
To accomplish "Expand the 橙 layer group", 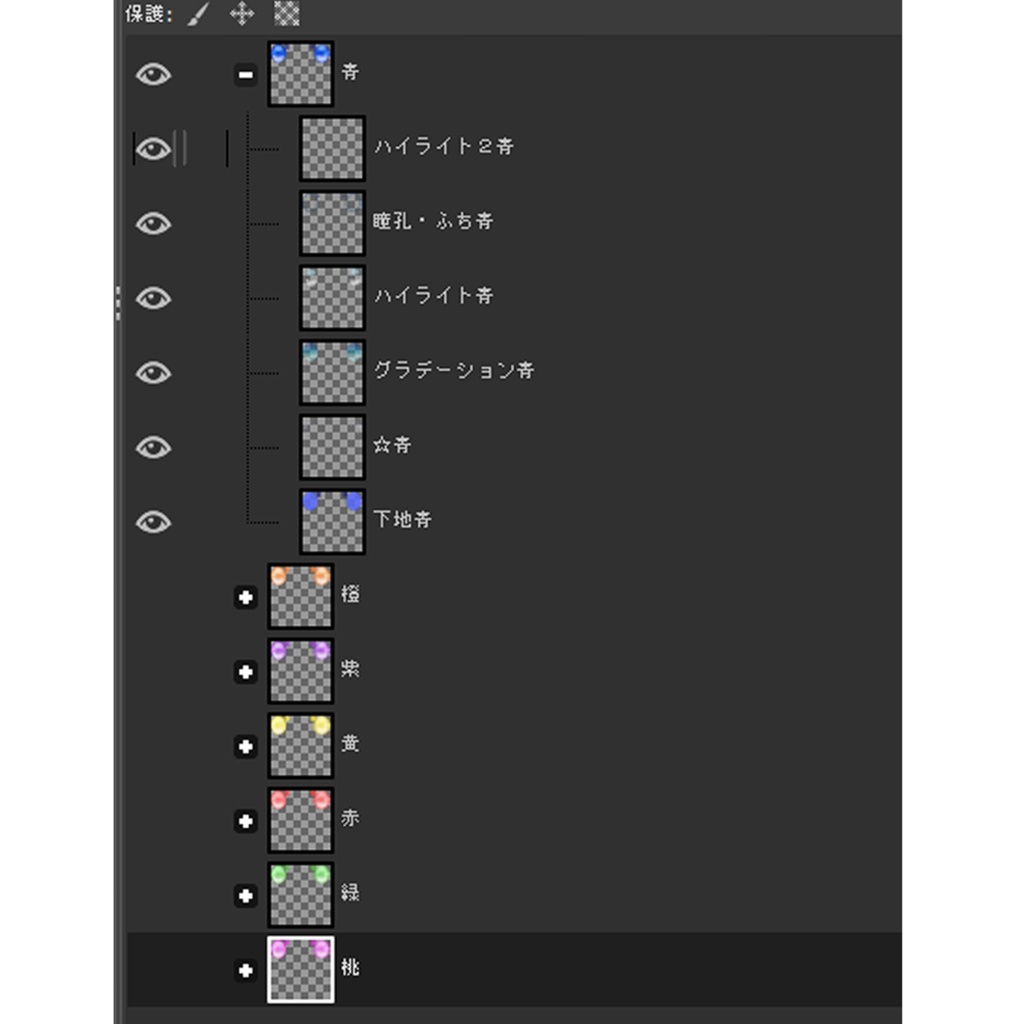I will (x=245, y=597).
